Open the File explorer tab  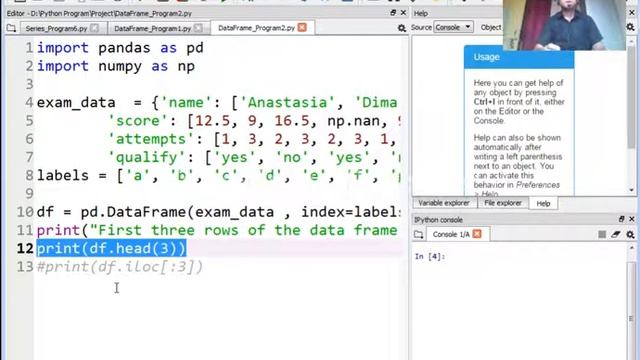[503, 203]
